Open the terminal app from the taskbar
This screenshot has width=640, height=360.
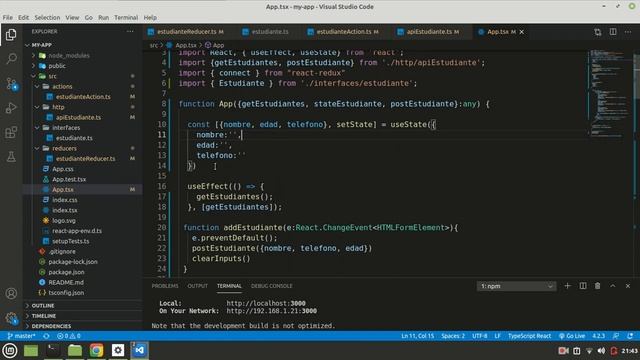pyautogui.click(x=53, y=350)
